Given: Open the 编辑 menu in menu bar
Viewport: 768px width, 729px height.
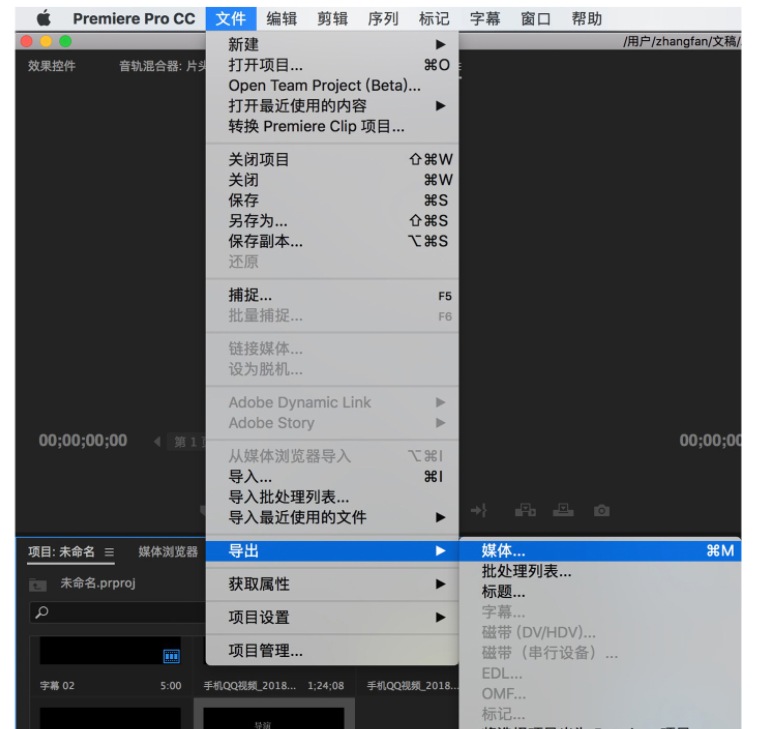Looking at the screenshot, I should point(282,19).
